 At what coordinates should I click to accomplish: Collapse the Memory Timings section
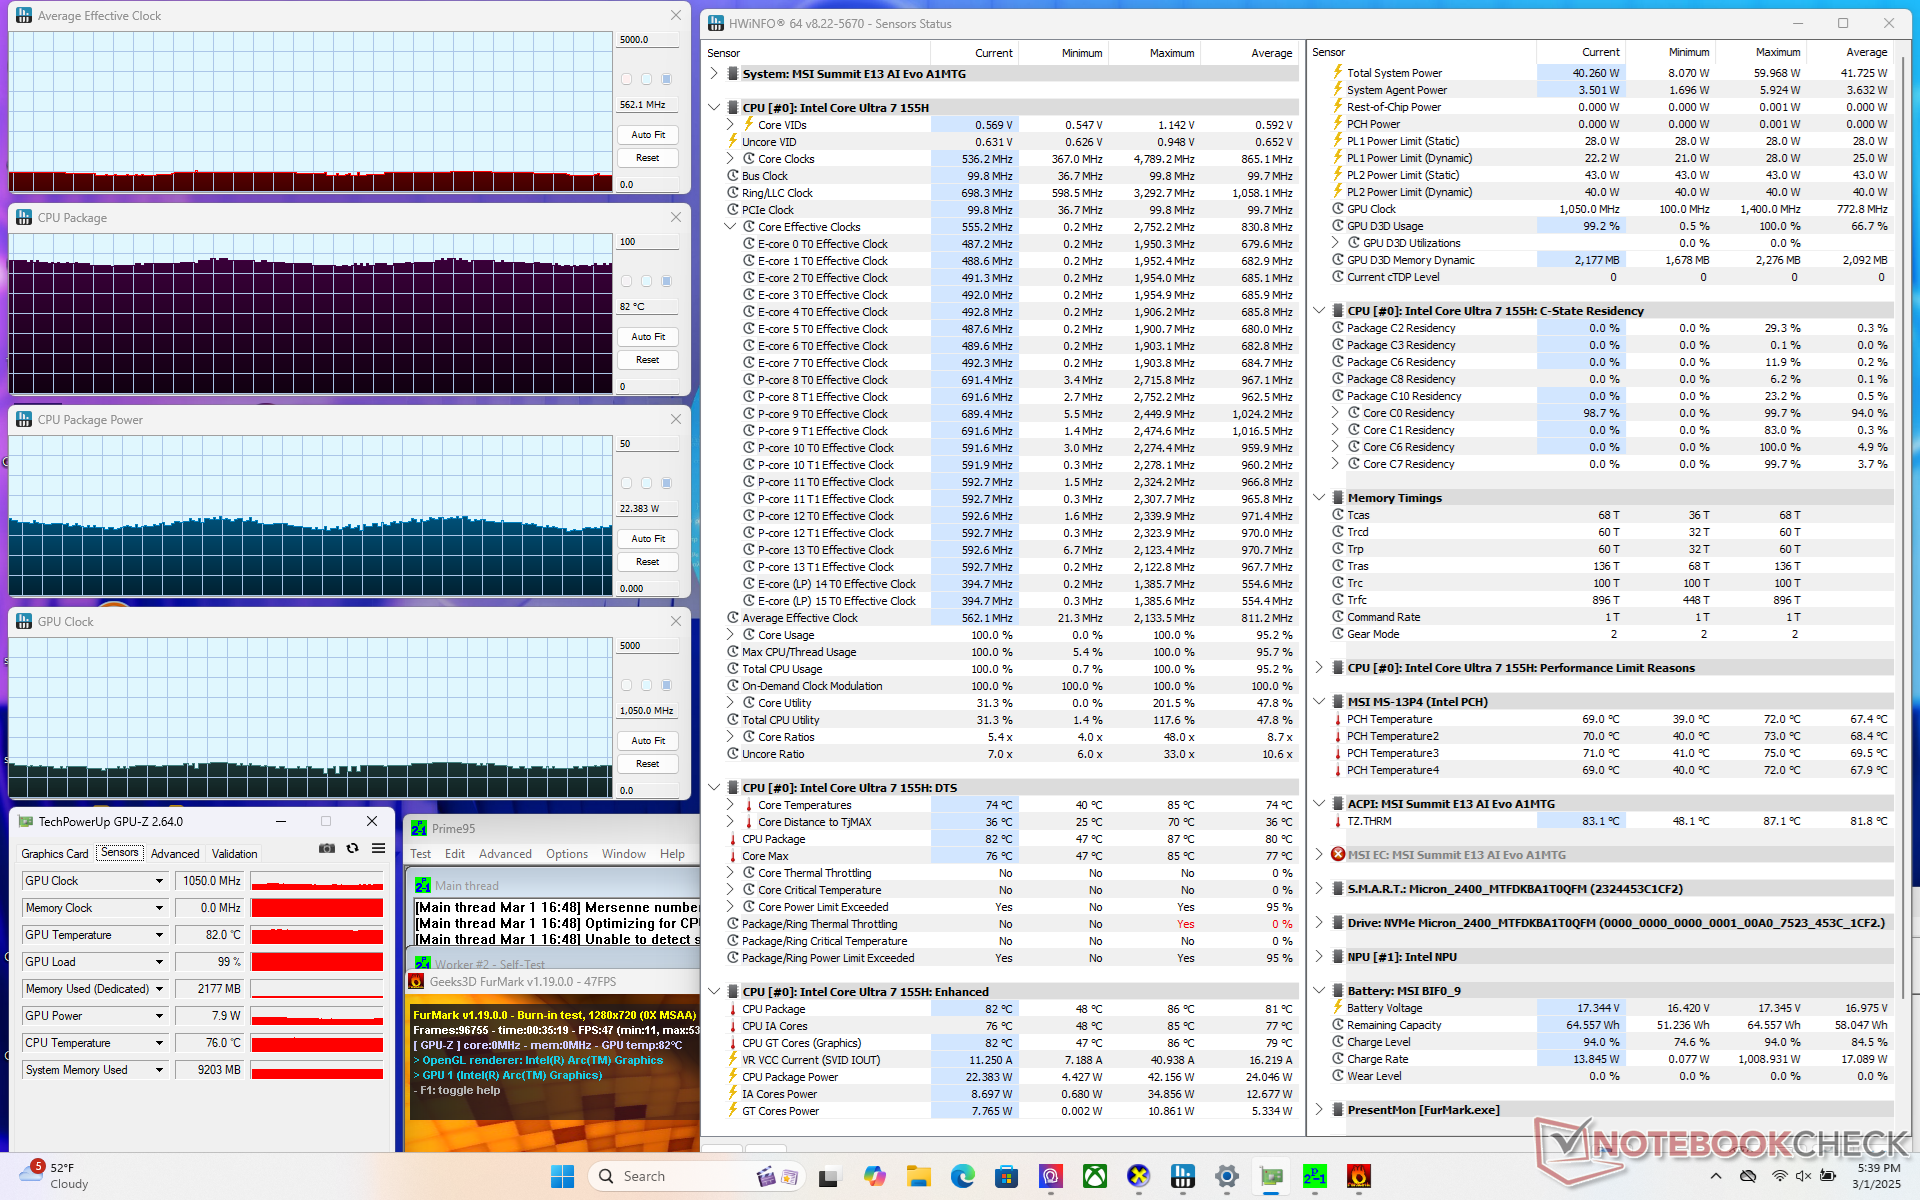point(1319,497)
